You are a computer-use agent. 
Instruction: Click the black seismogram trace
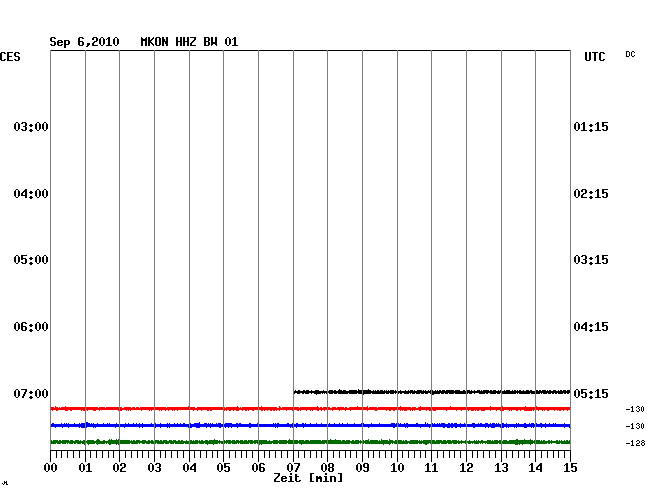[x=432, y=392]
